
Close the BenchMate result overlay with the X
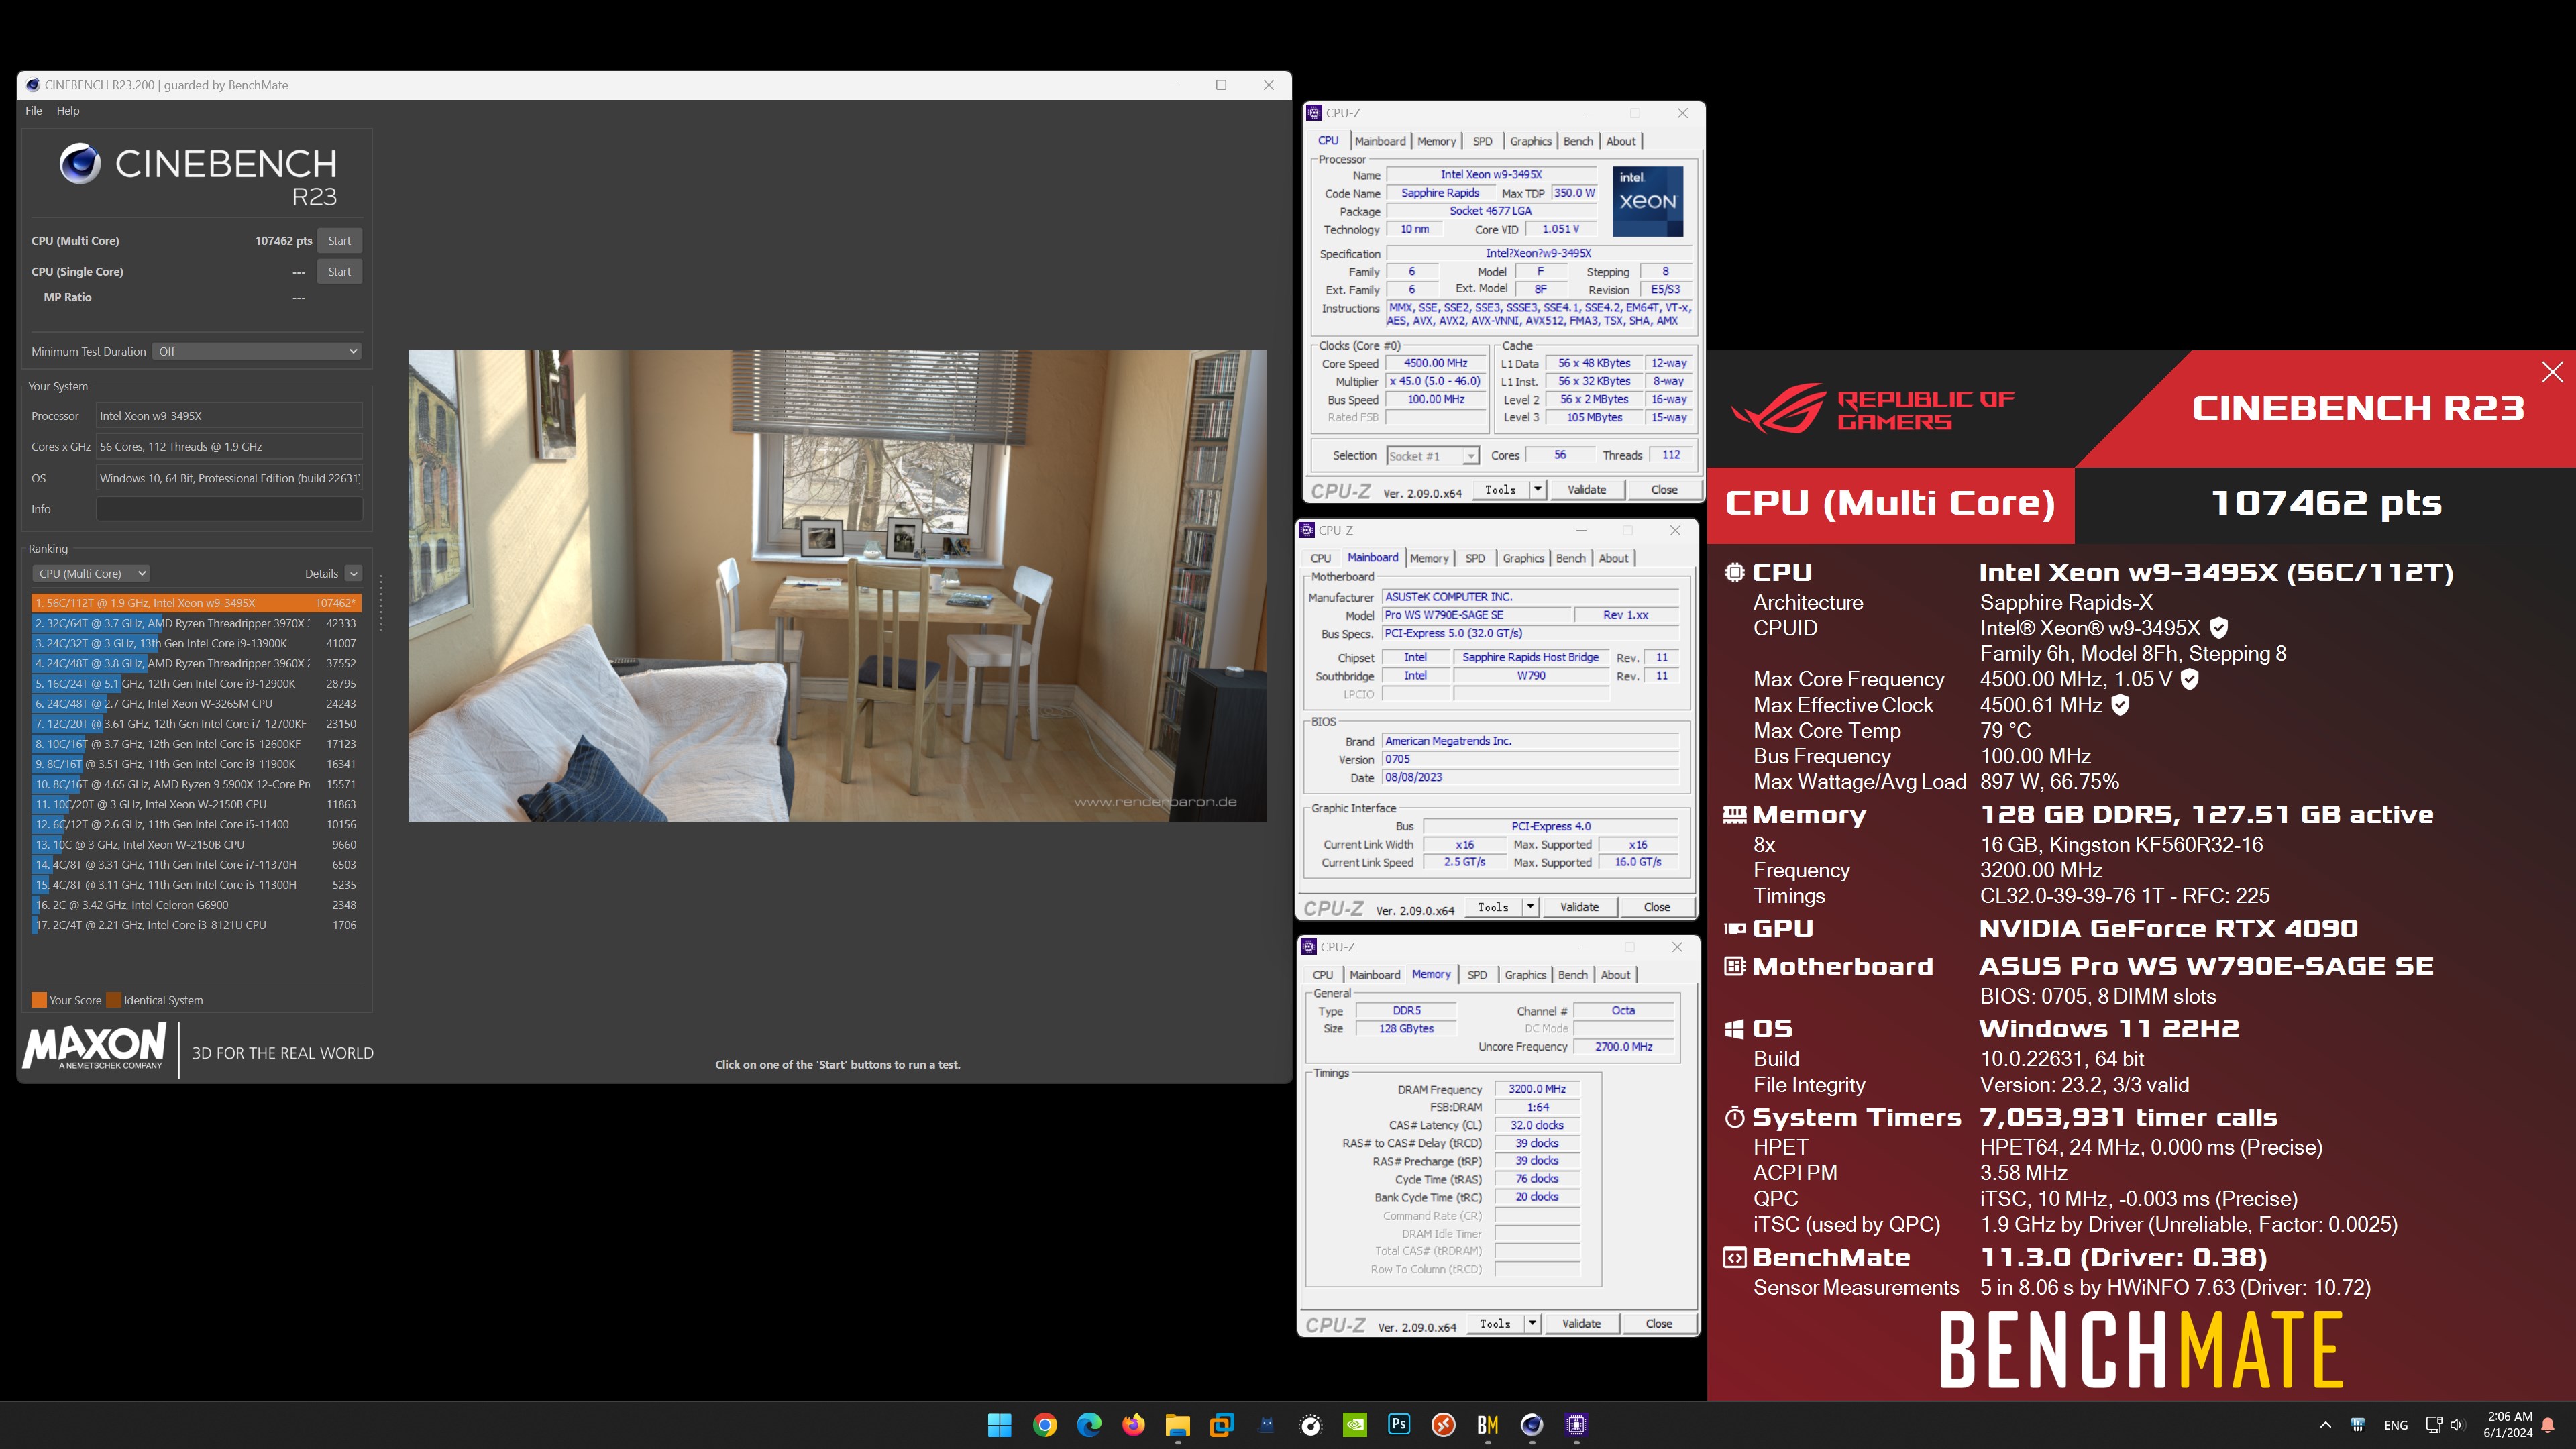[2552, 372]
